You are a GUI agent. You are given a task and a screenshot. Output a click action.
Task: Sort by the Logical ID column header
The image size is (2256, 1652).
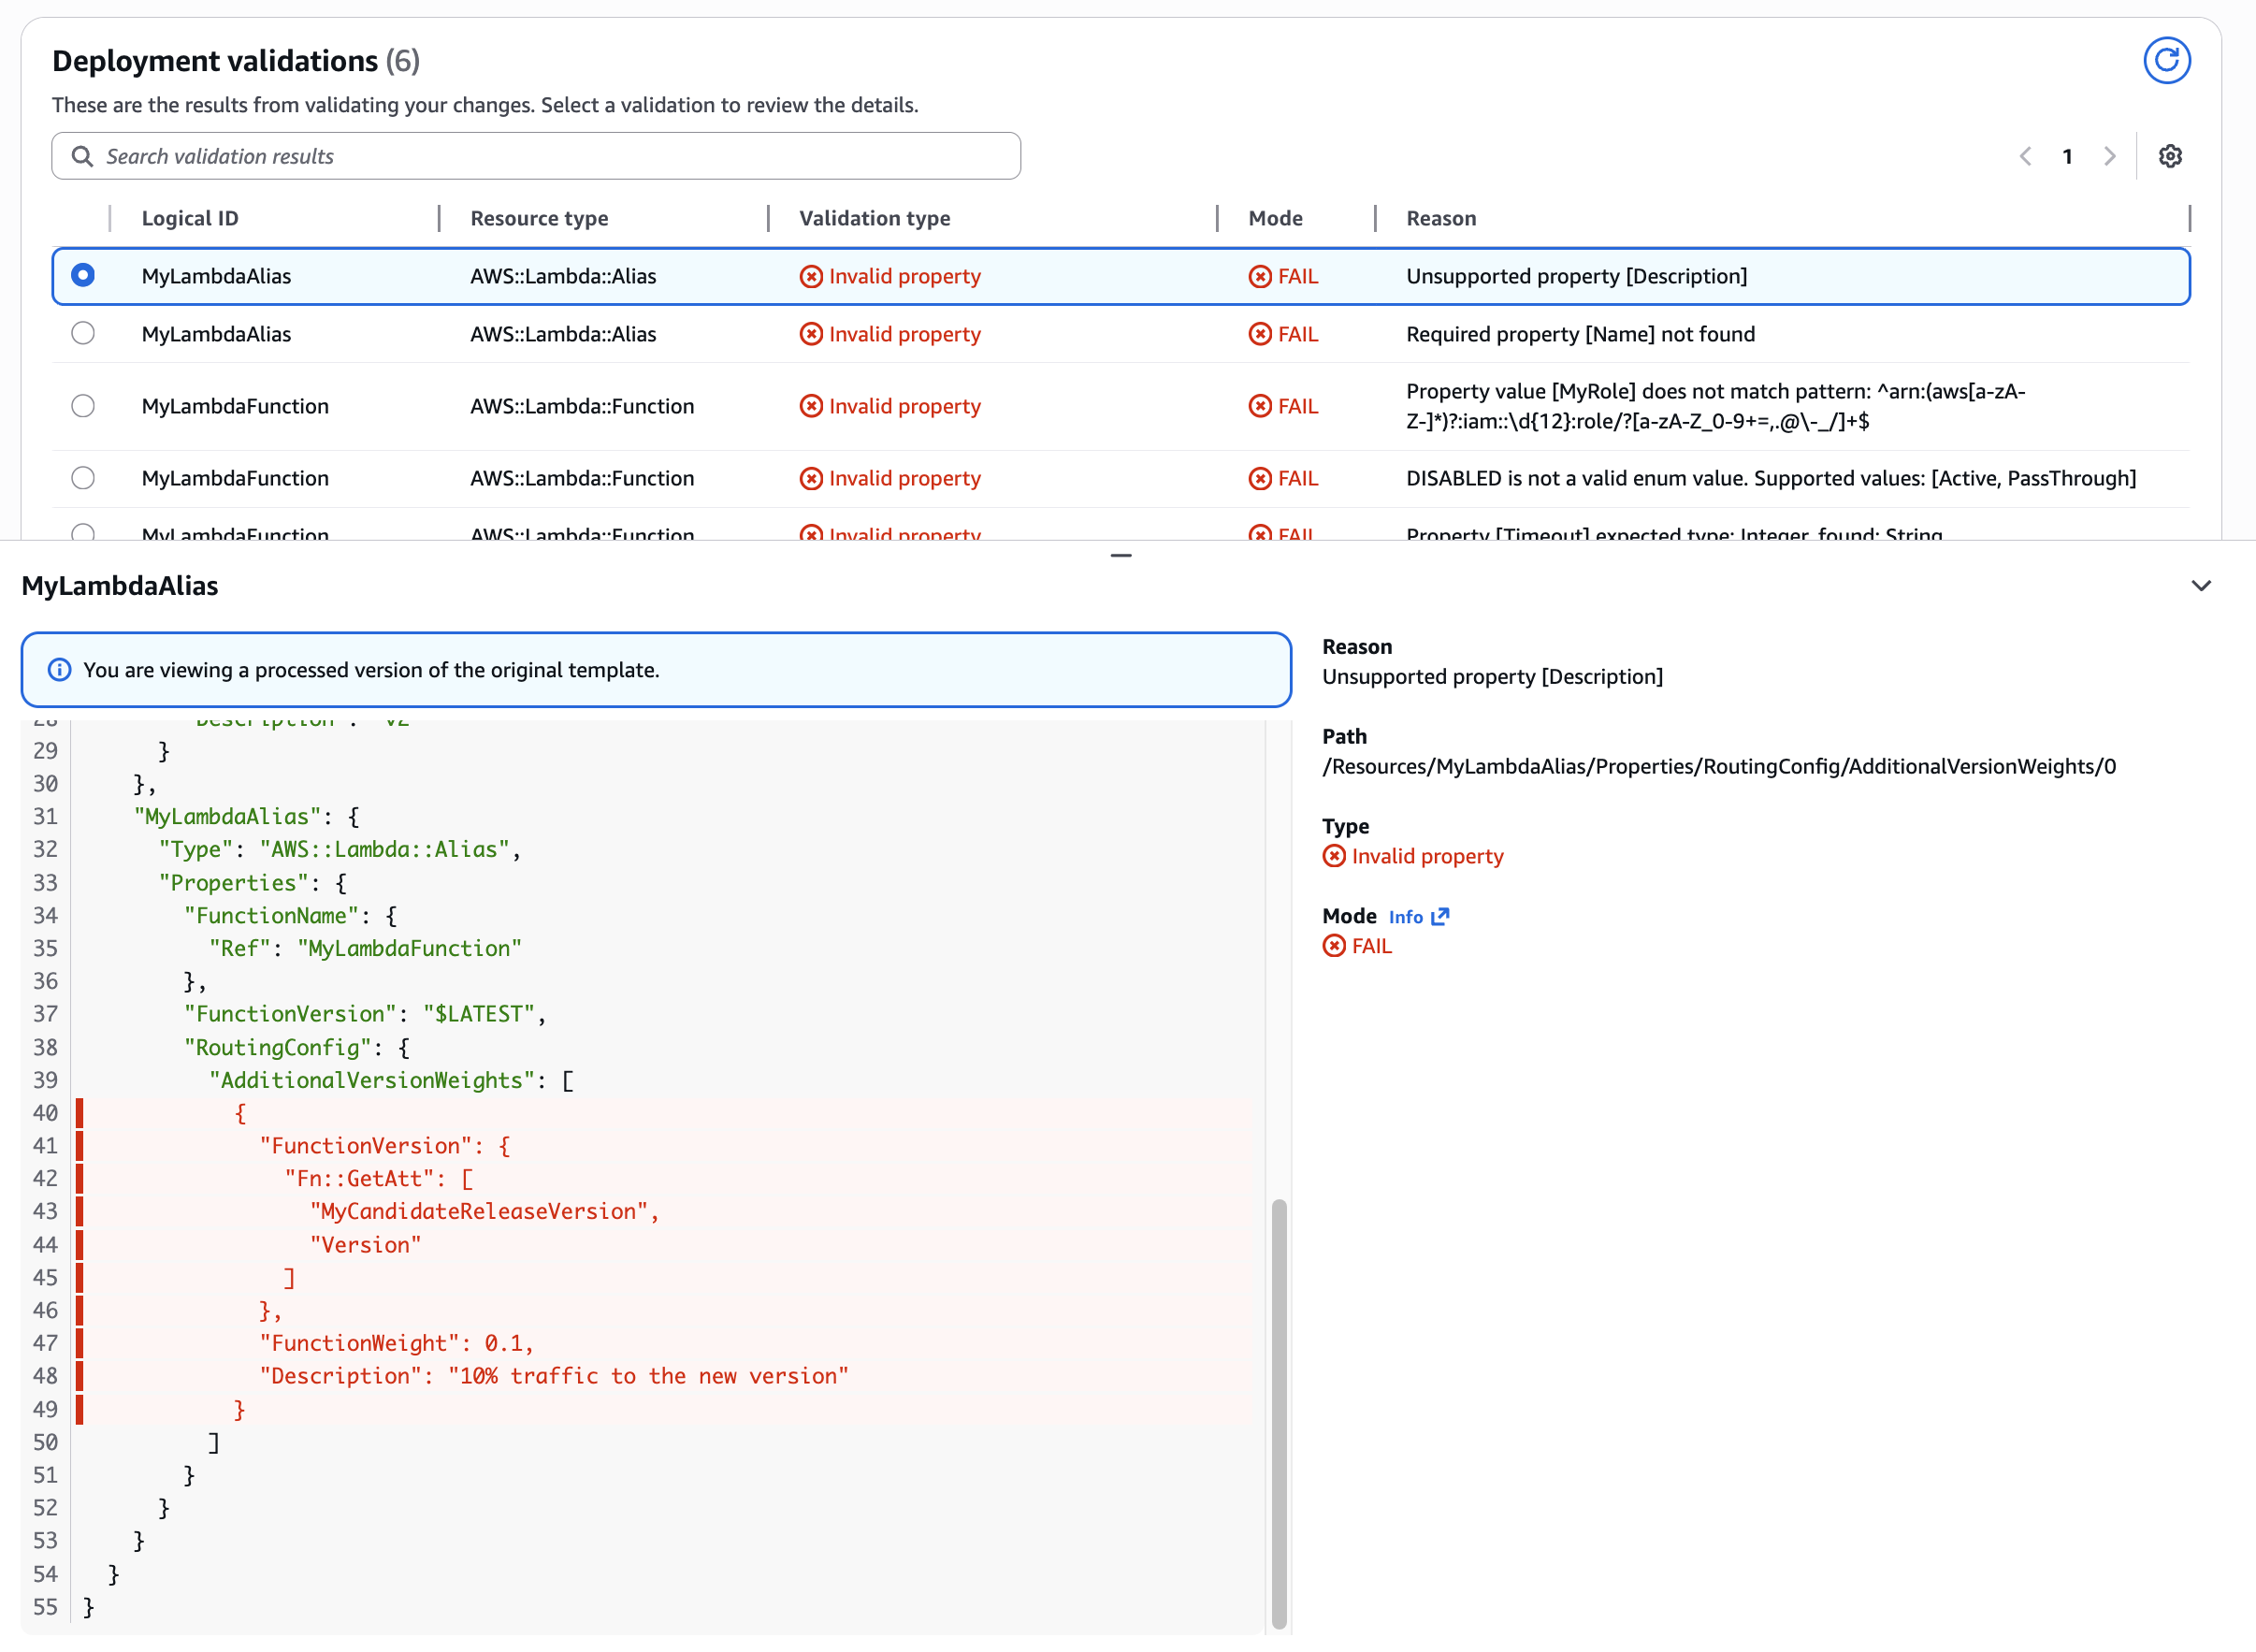pos(190,218)
